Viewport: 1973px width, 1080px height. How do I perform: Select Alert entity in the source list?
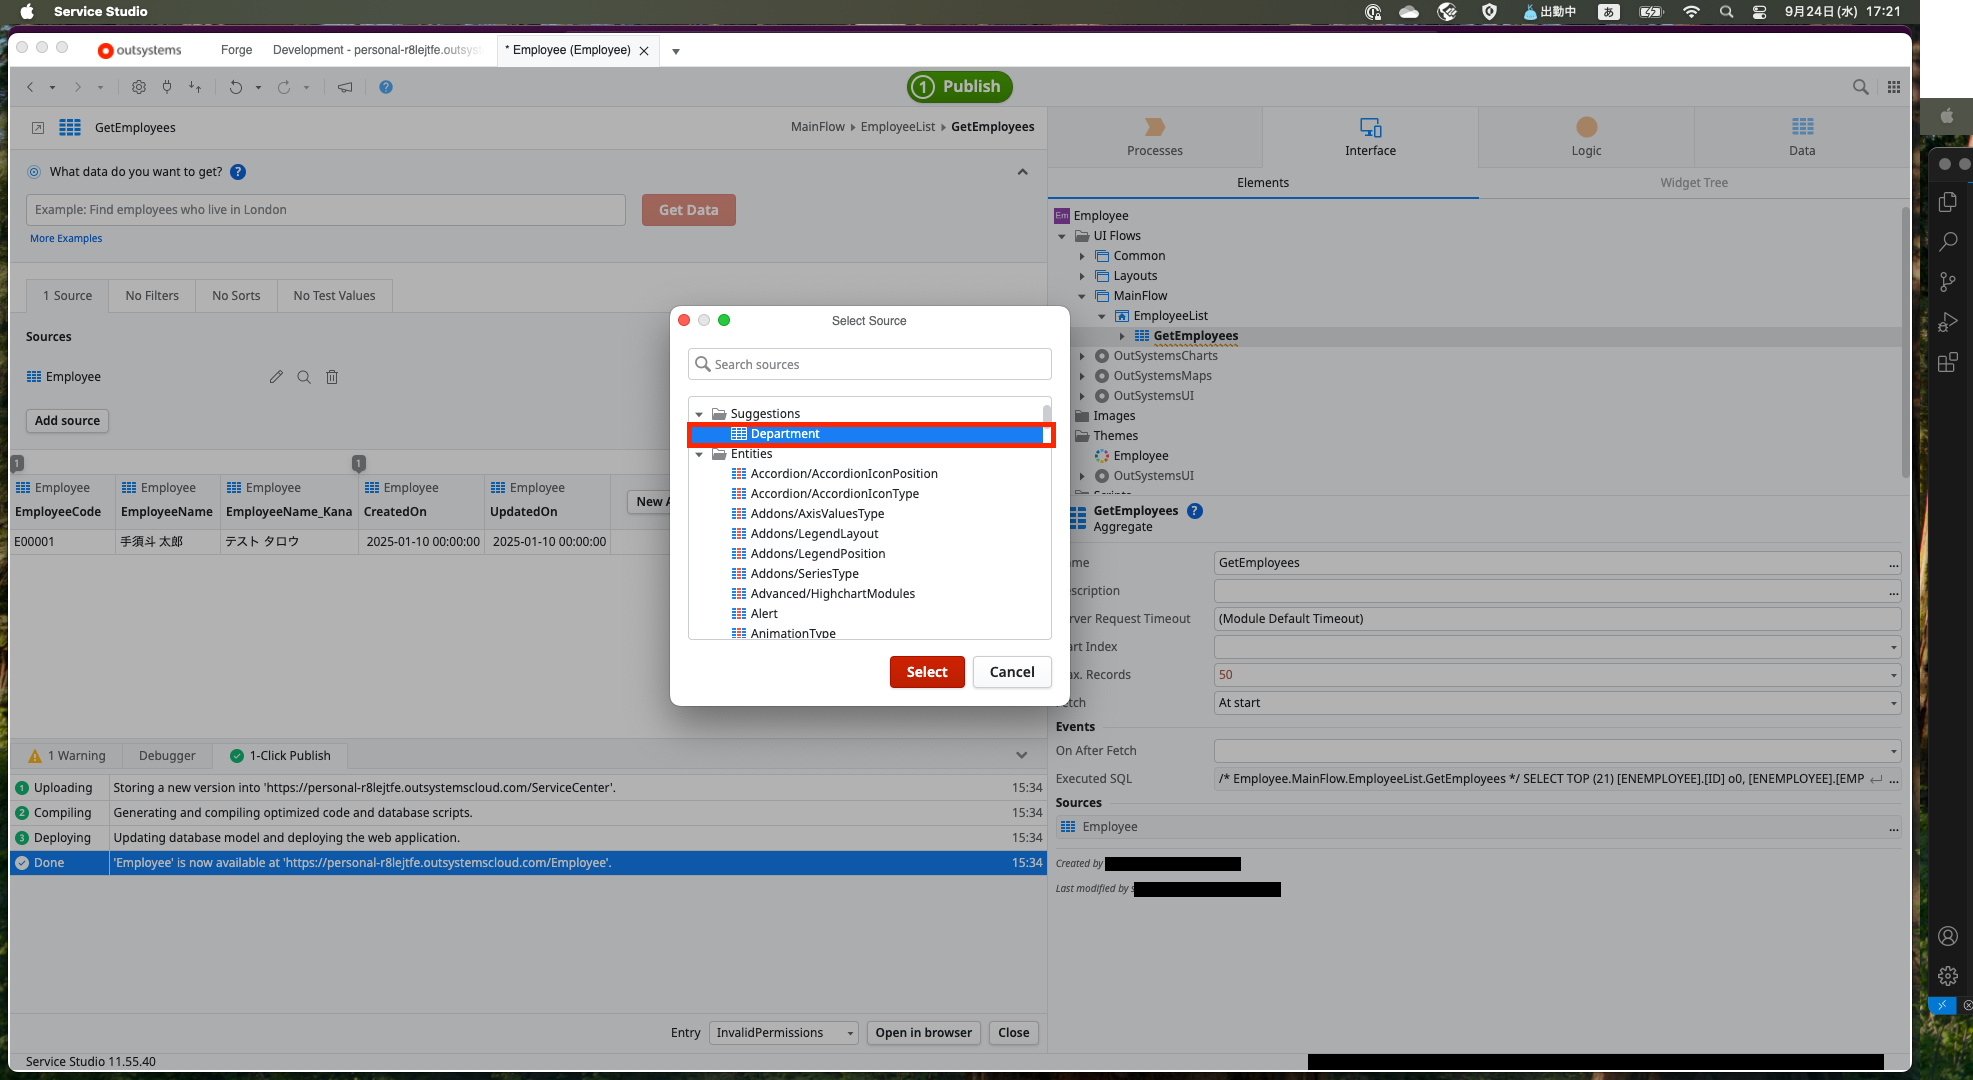[x=764, y=614]
